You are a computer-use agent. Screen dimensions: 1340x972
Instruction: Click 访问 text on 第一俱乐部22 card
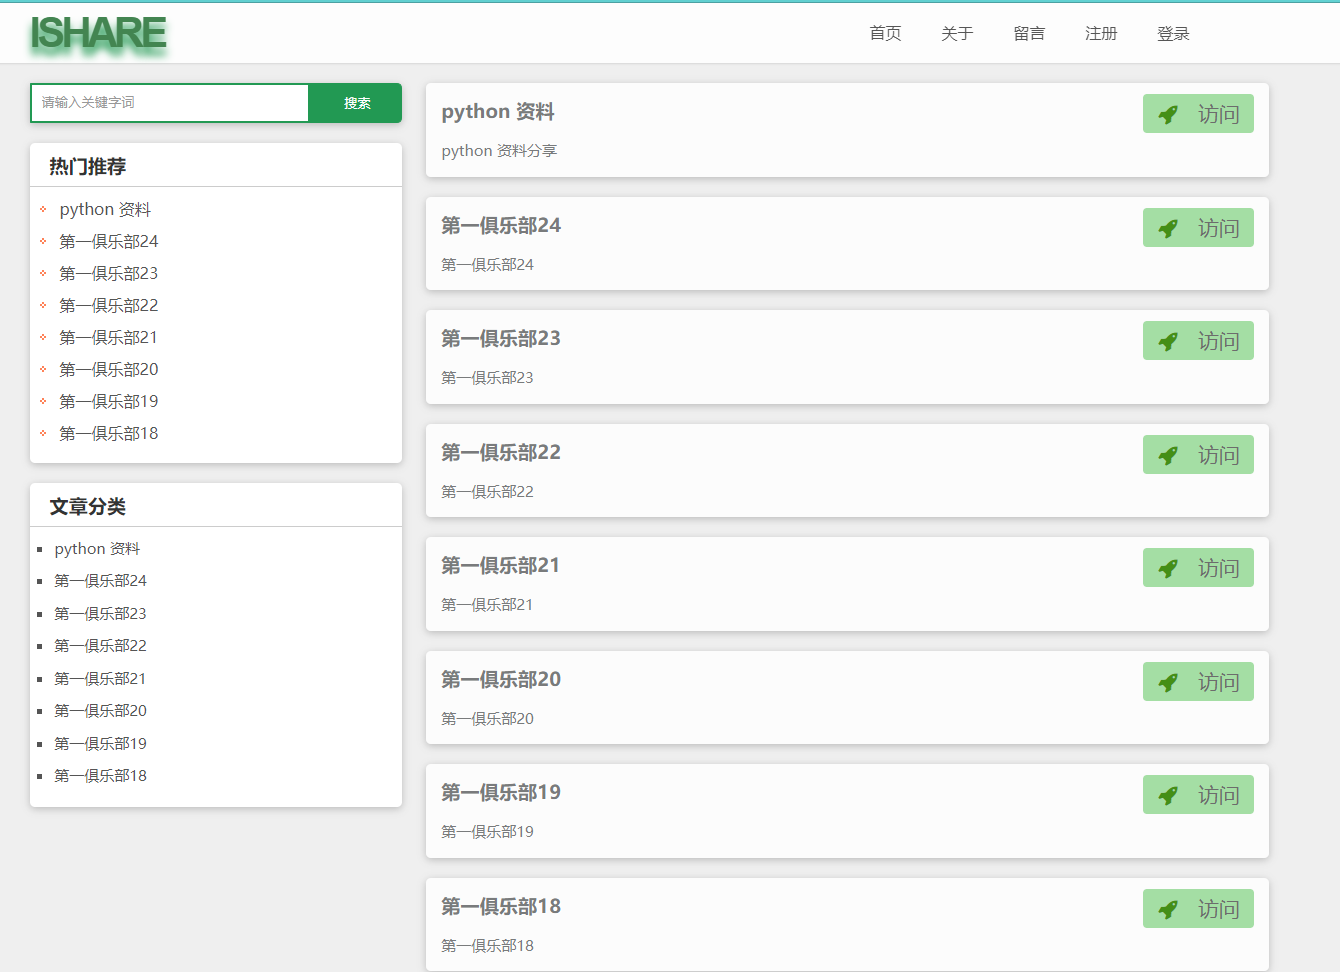point(1218,456)
